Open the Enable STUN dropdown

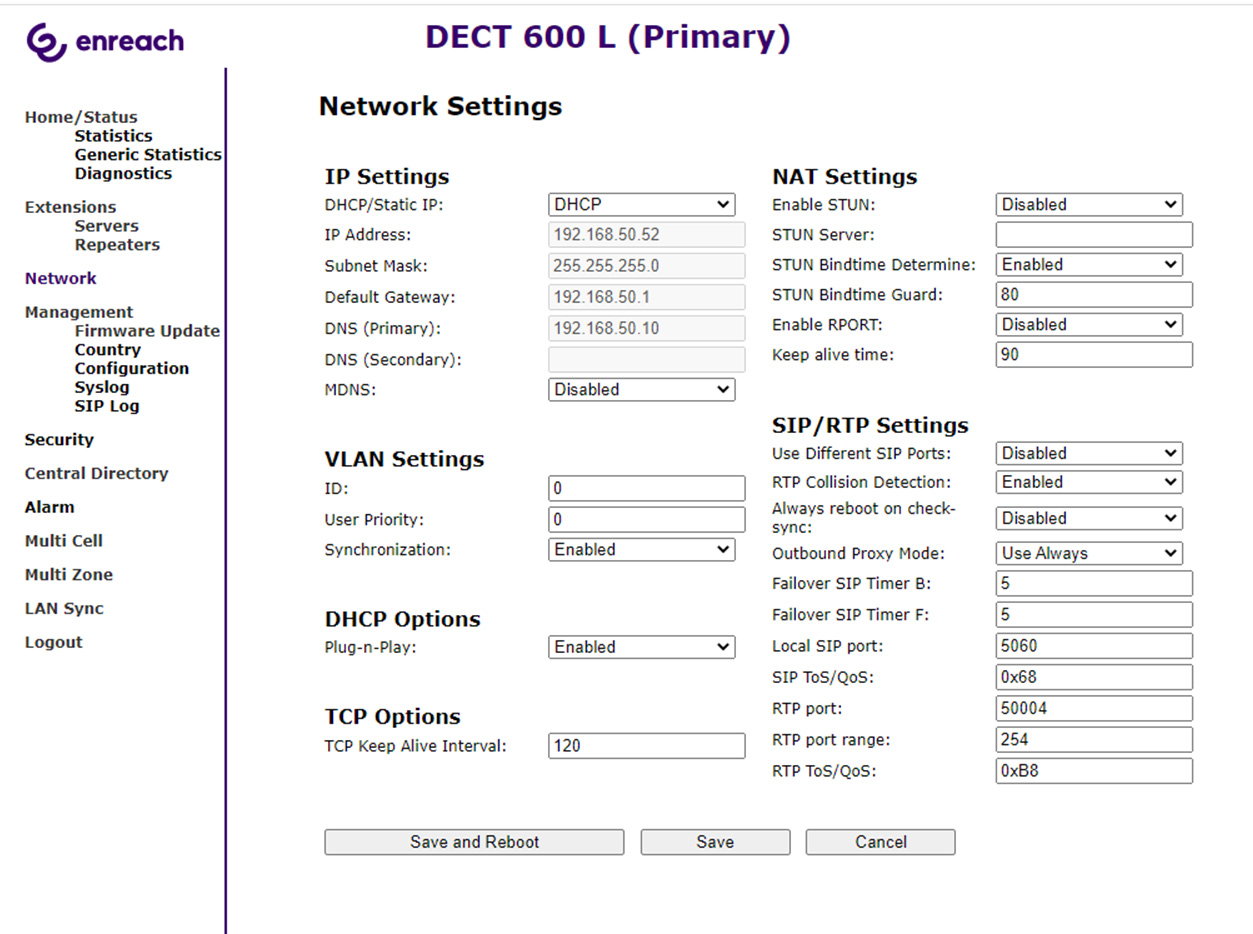pos(1089,204)
